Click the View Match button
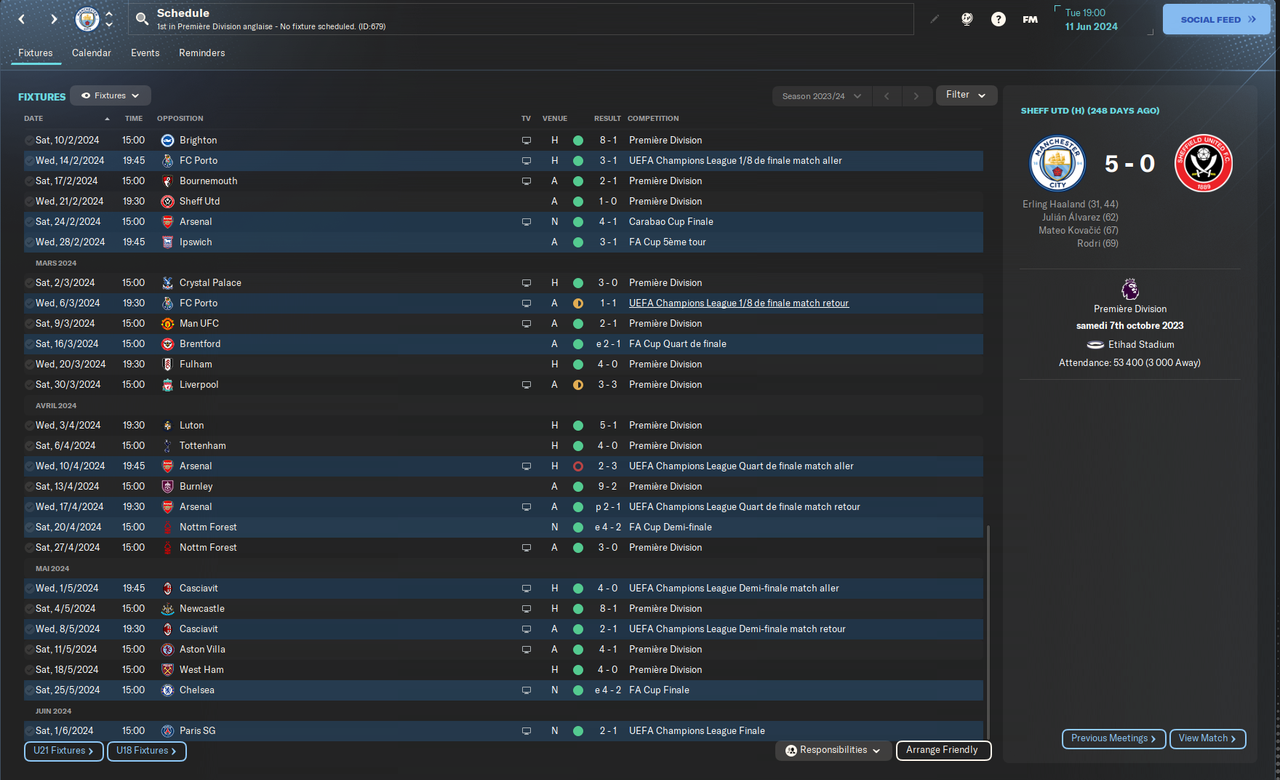Screen dimensions: 1280x780 click(1208, 739)
